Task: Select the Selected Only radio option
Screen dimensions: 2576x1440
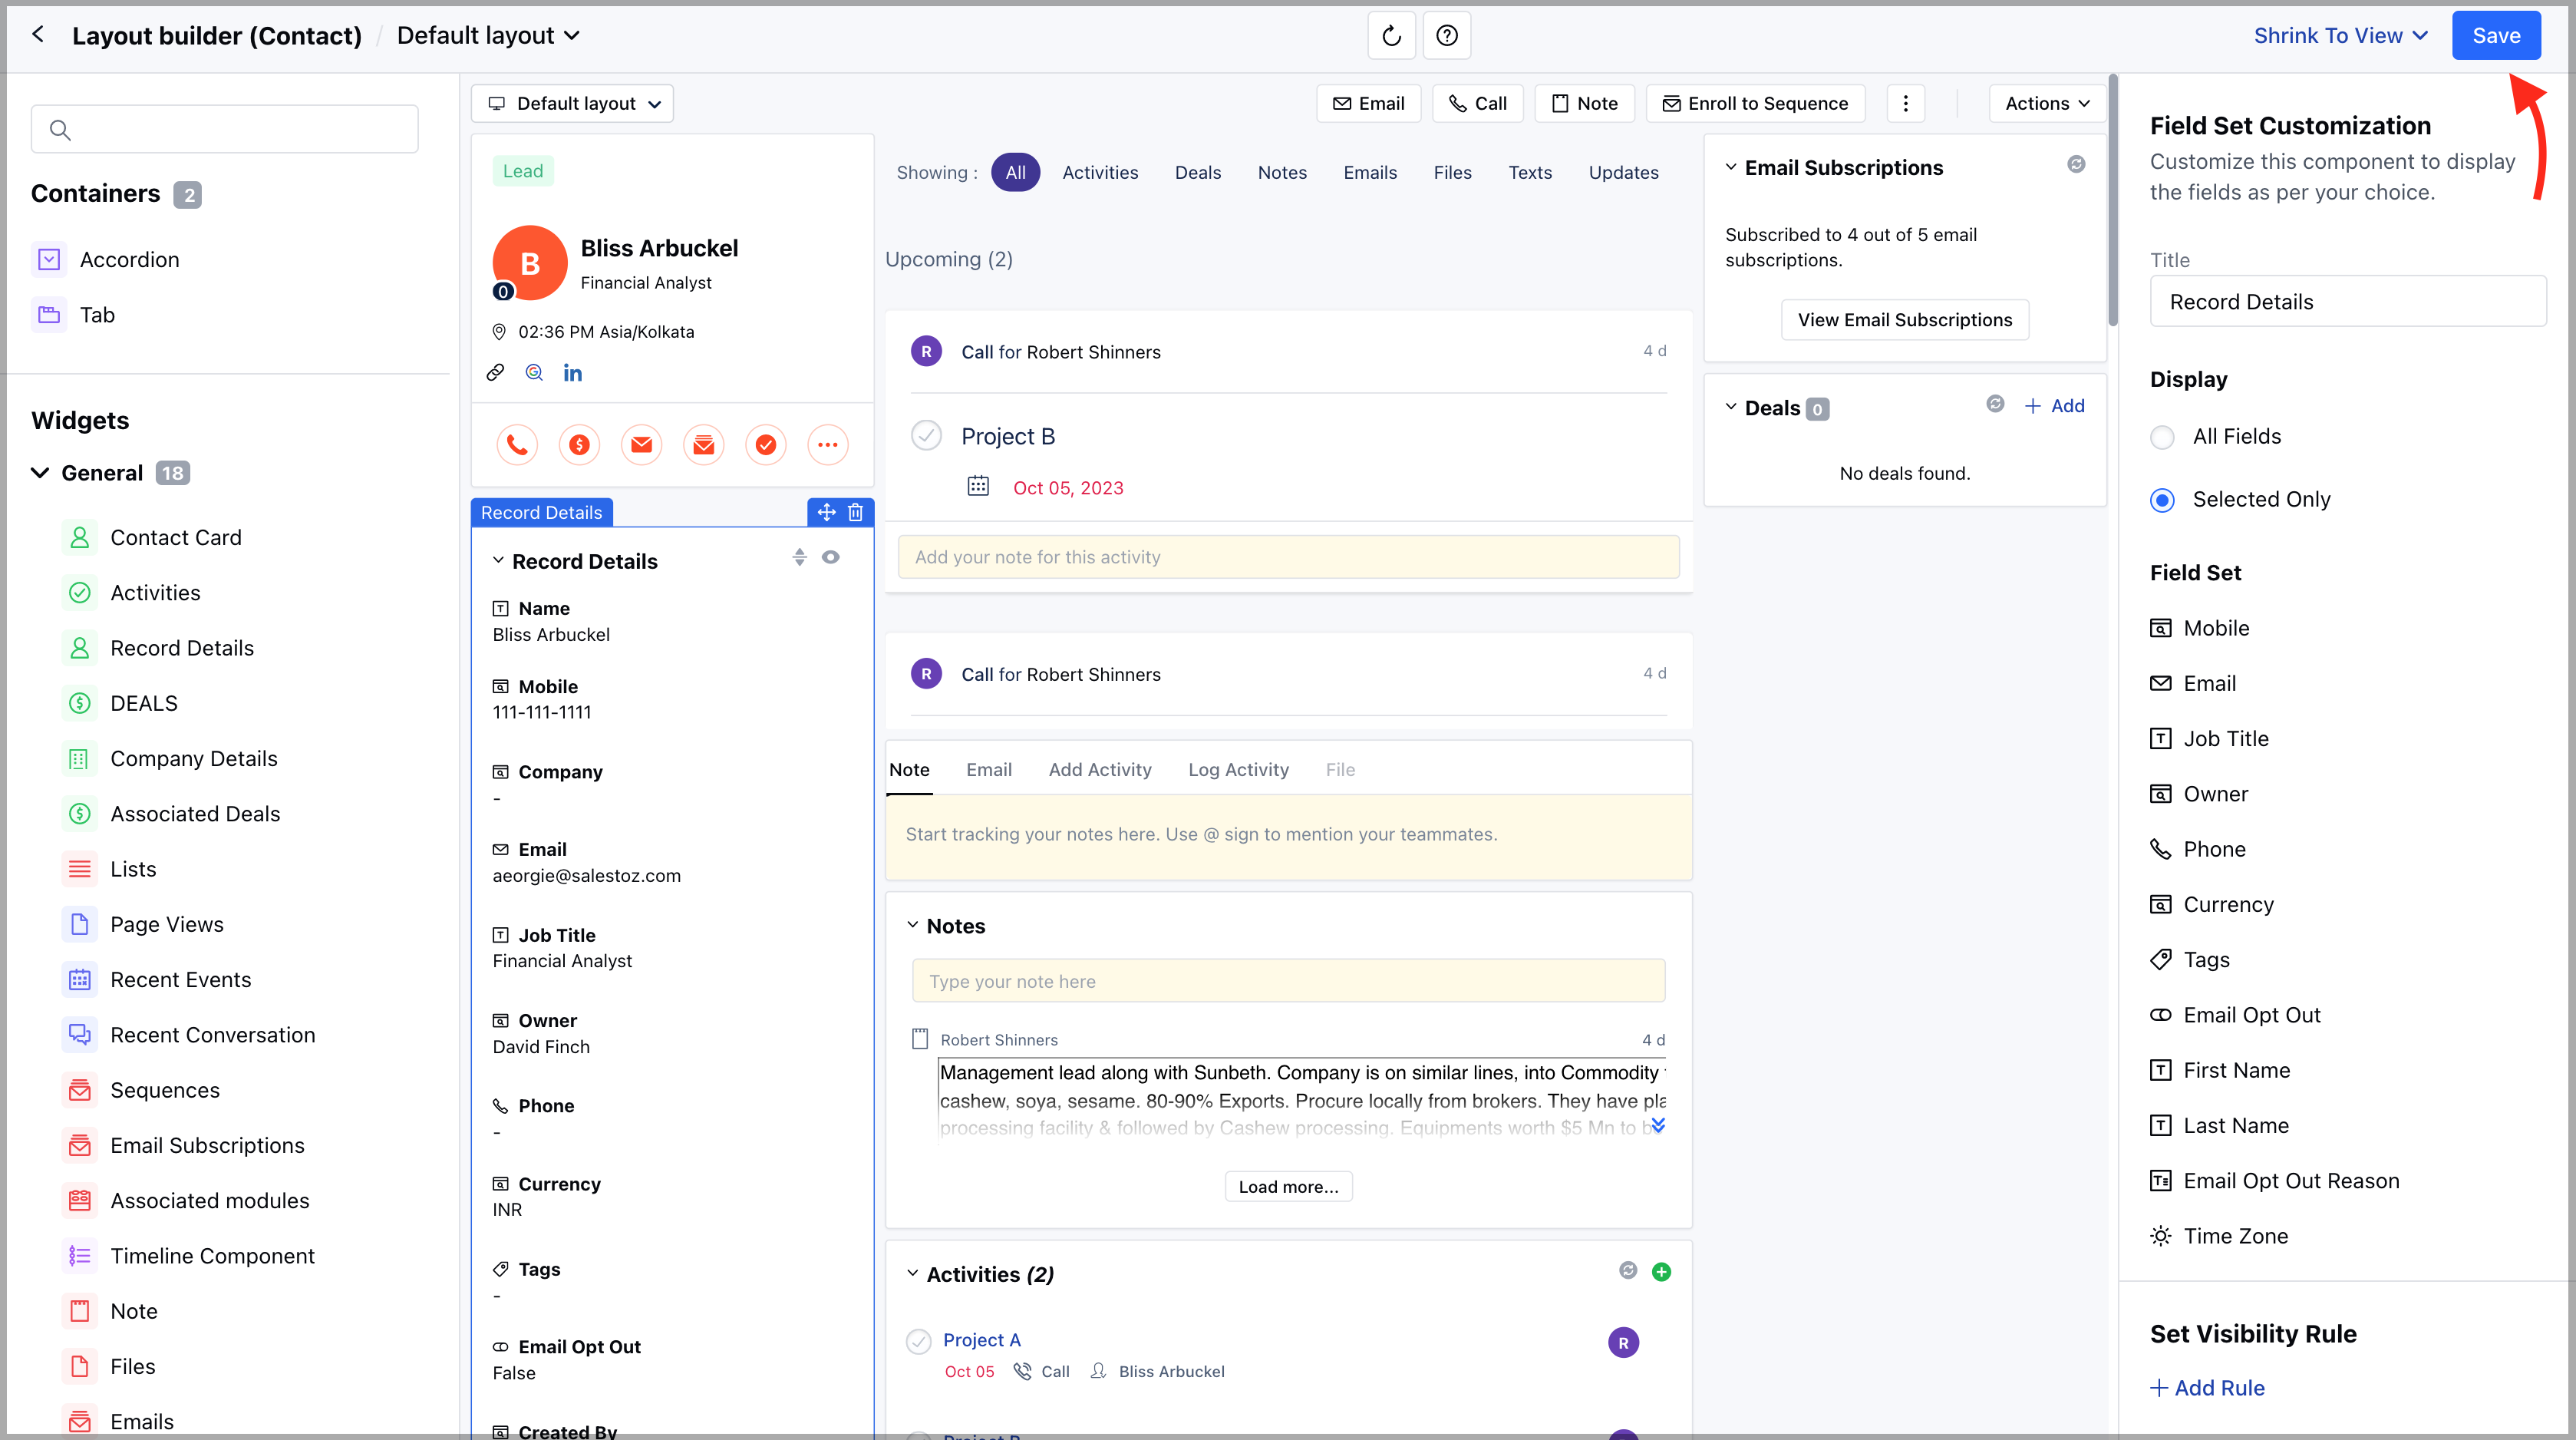Action: tap(2162, 500)
